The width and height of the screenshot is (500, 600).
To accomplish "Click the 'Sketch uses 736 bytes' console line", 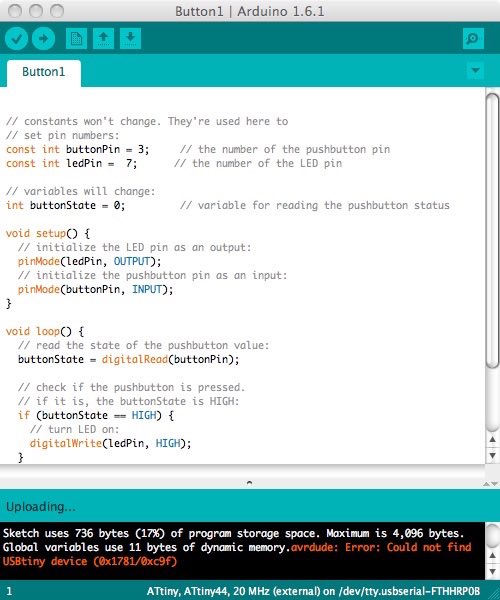I will point(233,533).
